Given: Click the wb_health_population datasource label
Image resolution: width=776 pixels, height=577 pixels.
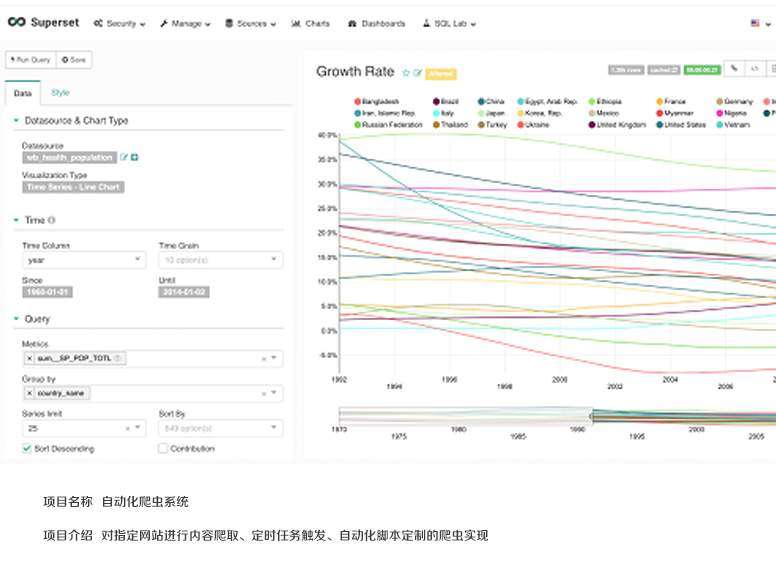Looking at the screenshot, I should 69,157.
